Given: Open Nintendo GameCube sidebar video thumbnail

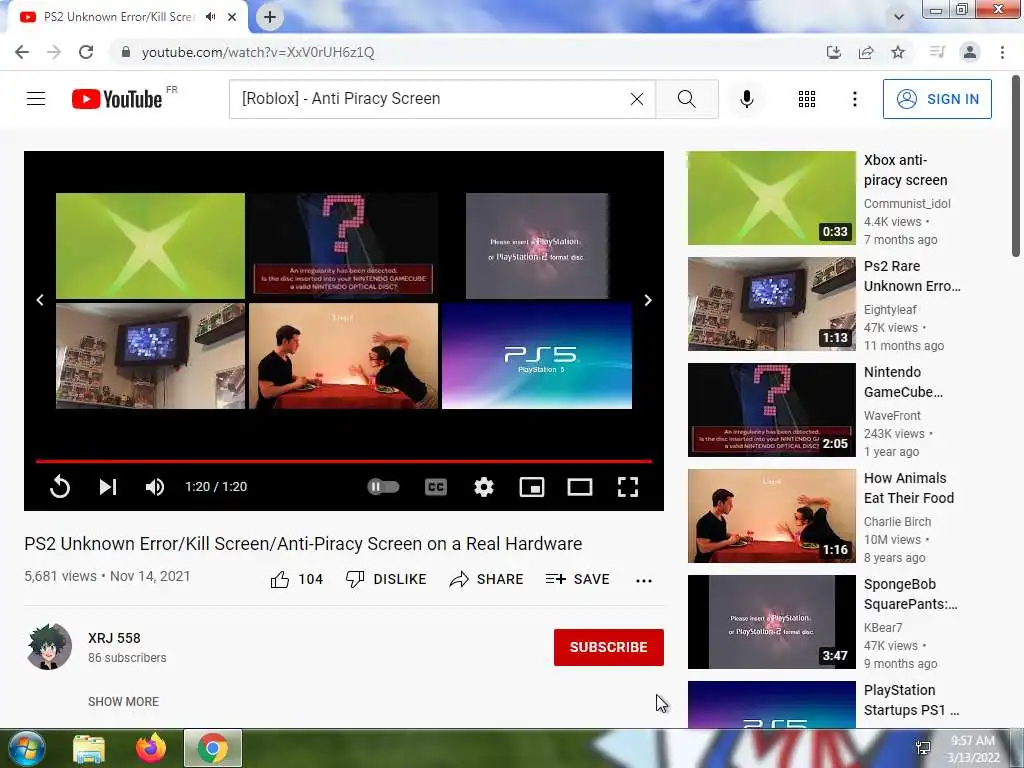Looking at the screenshot, I should coord(771,410).
